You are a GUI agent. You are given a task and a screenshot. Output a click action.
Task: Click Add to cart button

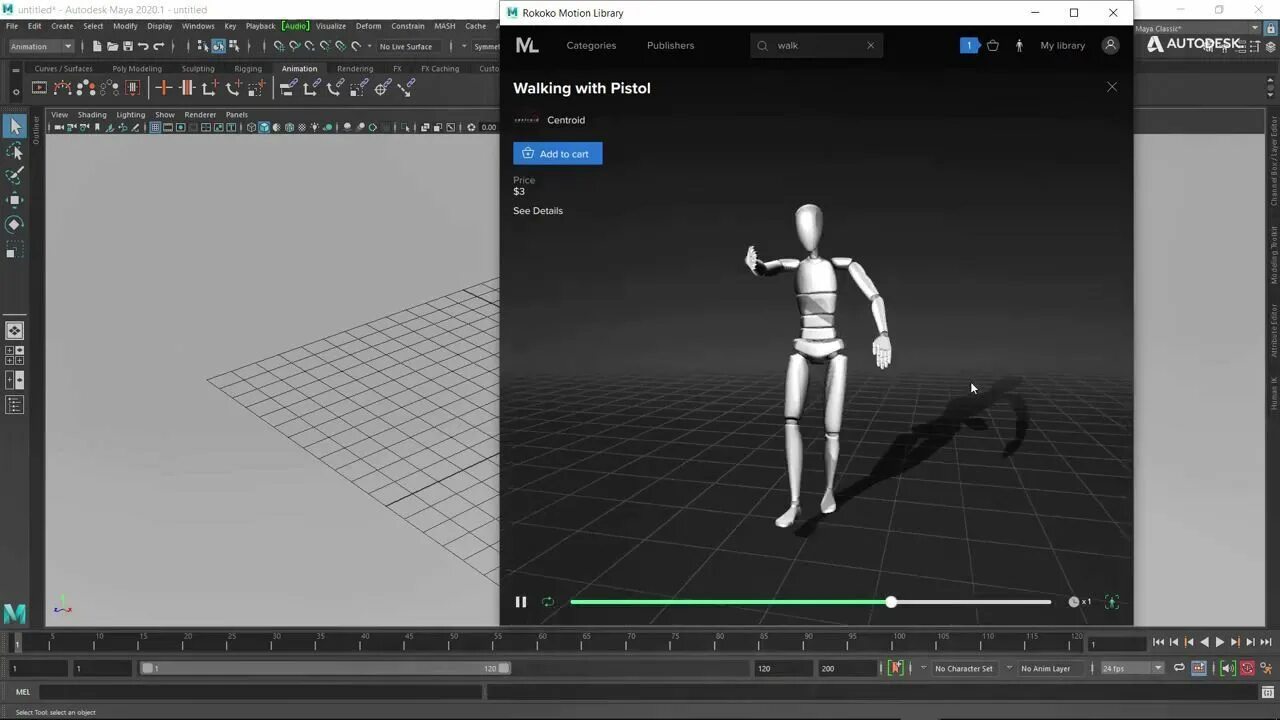tap(558, 153)
